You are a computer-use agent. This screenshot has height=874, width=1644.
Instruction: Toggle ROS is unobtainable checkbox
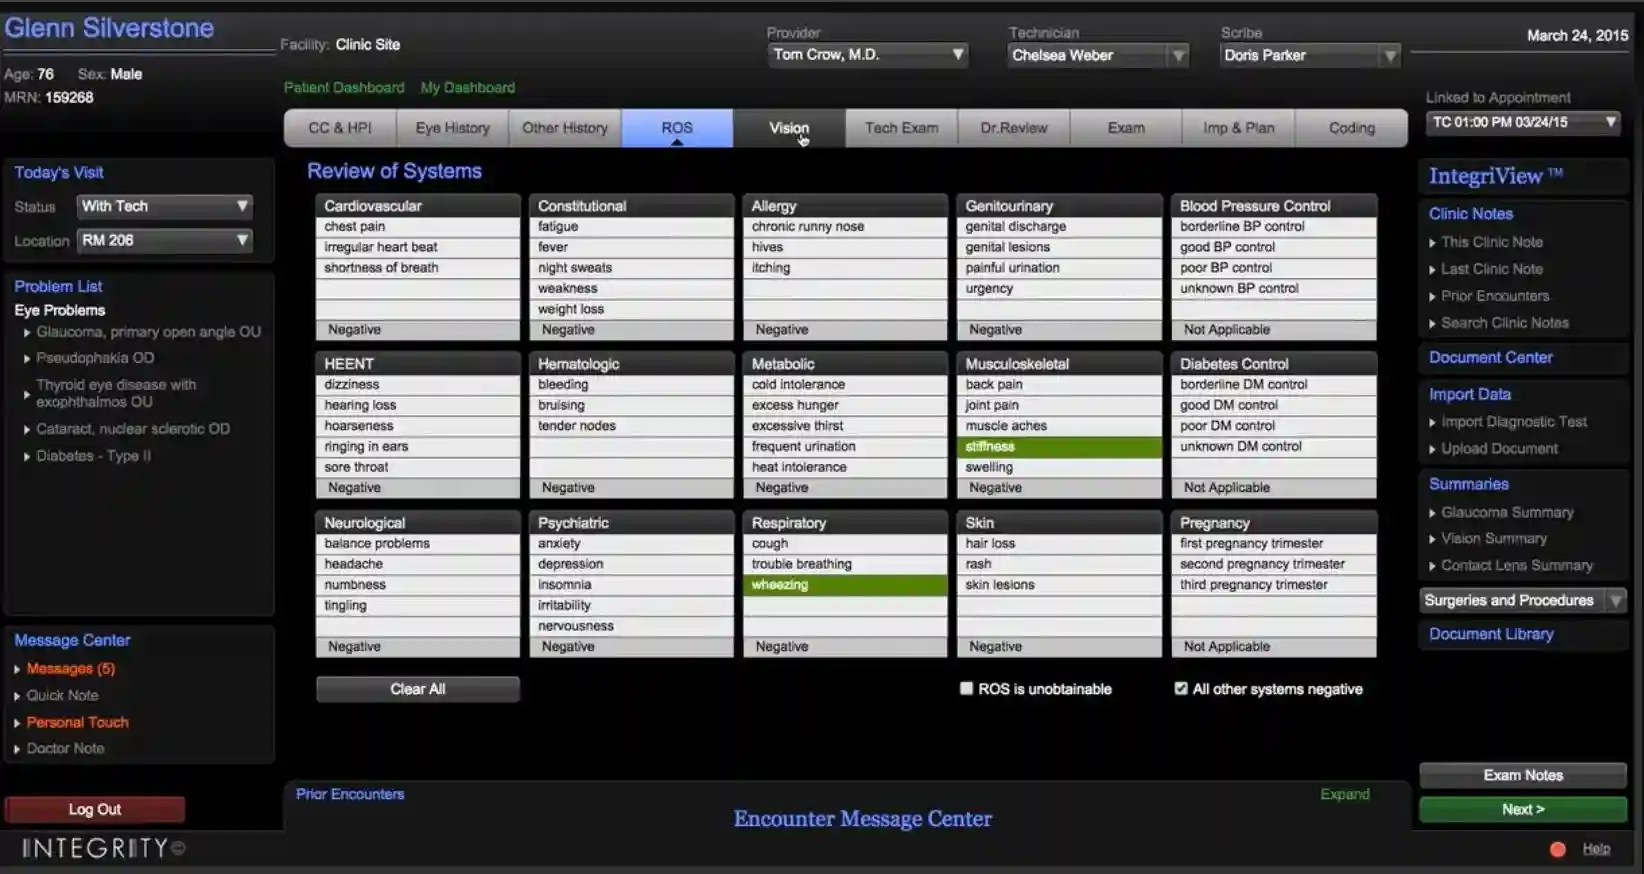pos(966,688)
